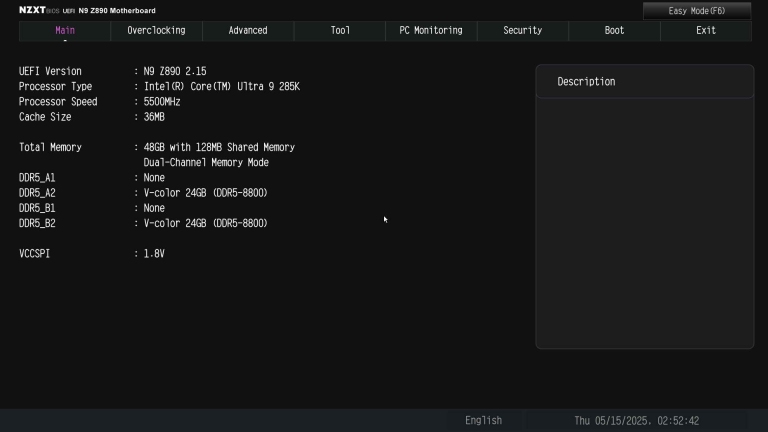Change the English language setting
This screenshot has width=768, height=432.
click(x=483, y=421)
